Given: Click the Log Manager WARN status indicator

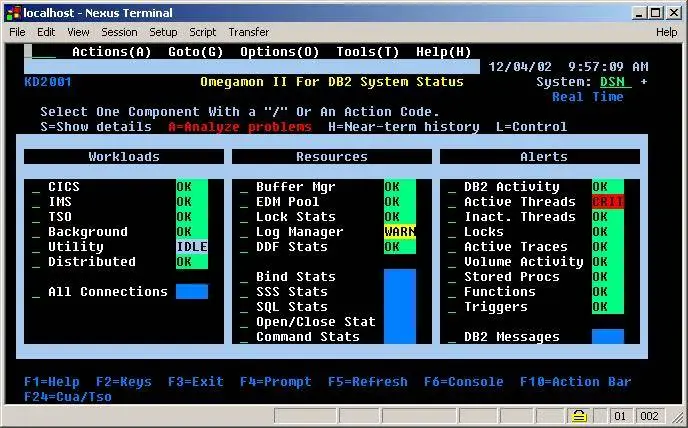Looking at the screenshot, I should tap(400, 232).
